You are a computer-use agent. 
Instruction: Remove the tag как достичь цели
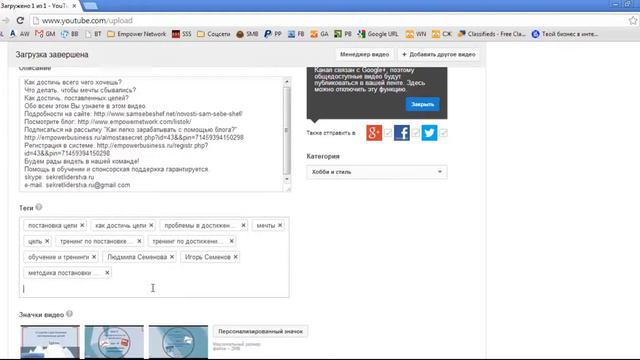(x=151, y=225)
